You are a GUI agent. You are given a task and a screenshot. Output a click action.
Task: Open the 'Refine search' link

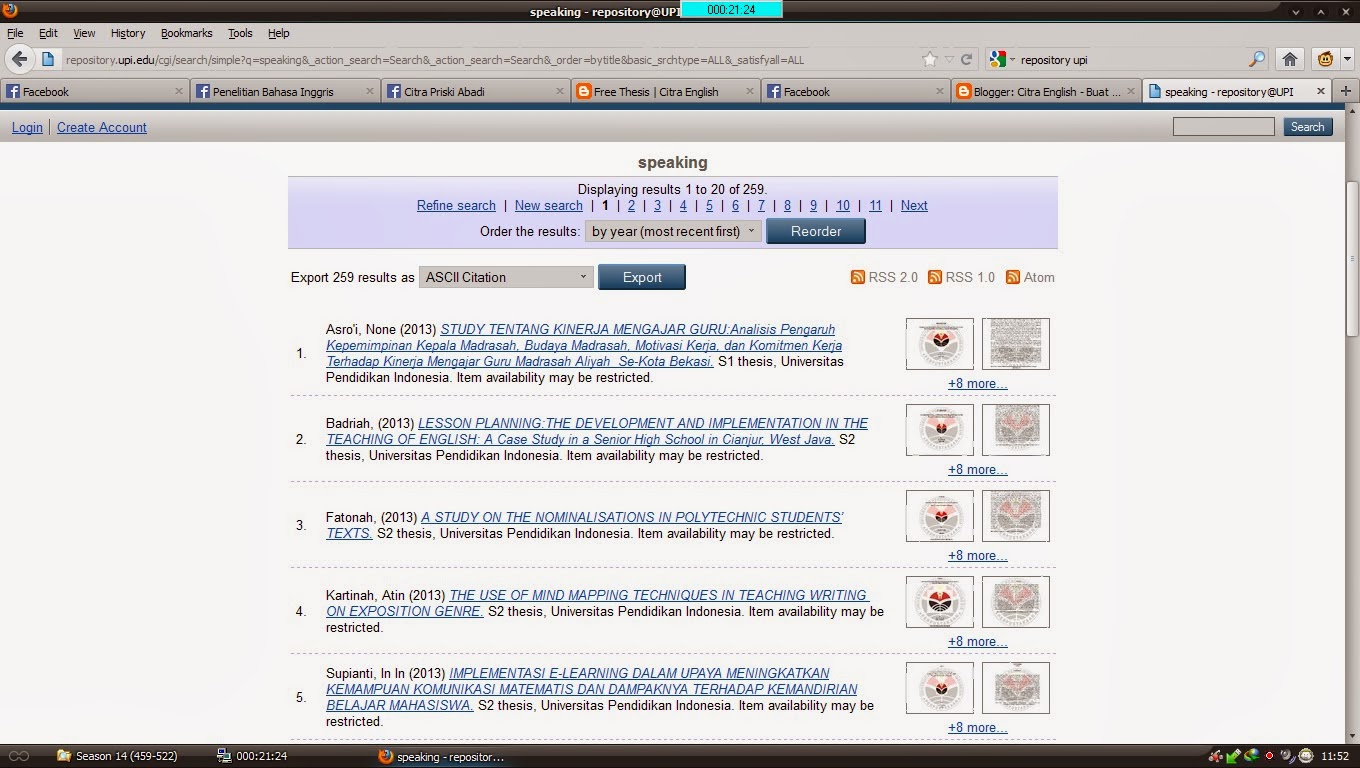456,206
